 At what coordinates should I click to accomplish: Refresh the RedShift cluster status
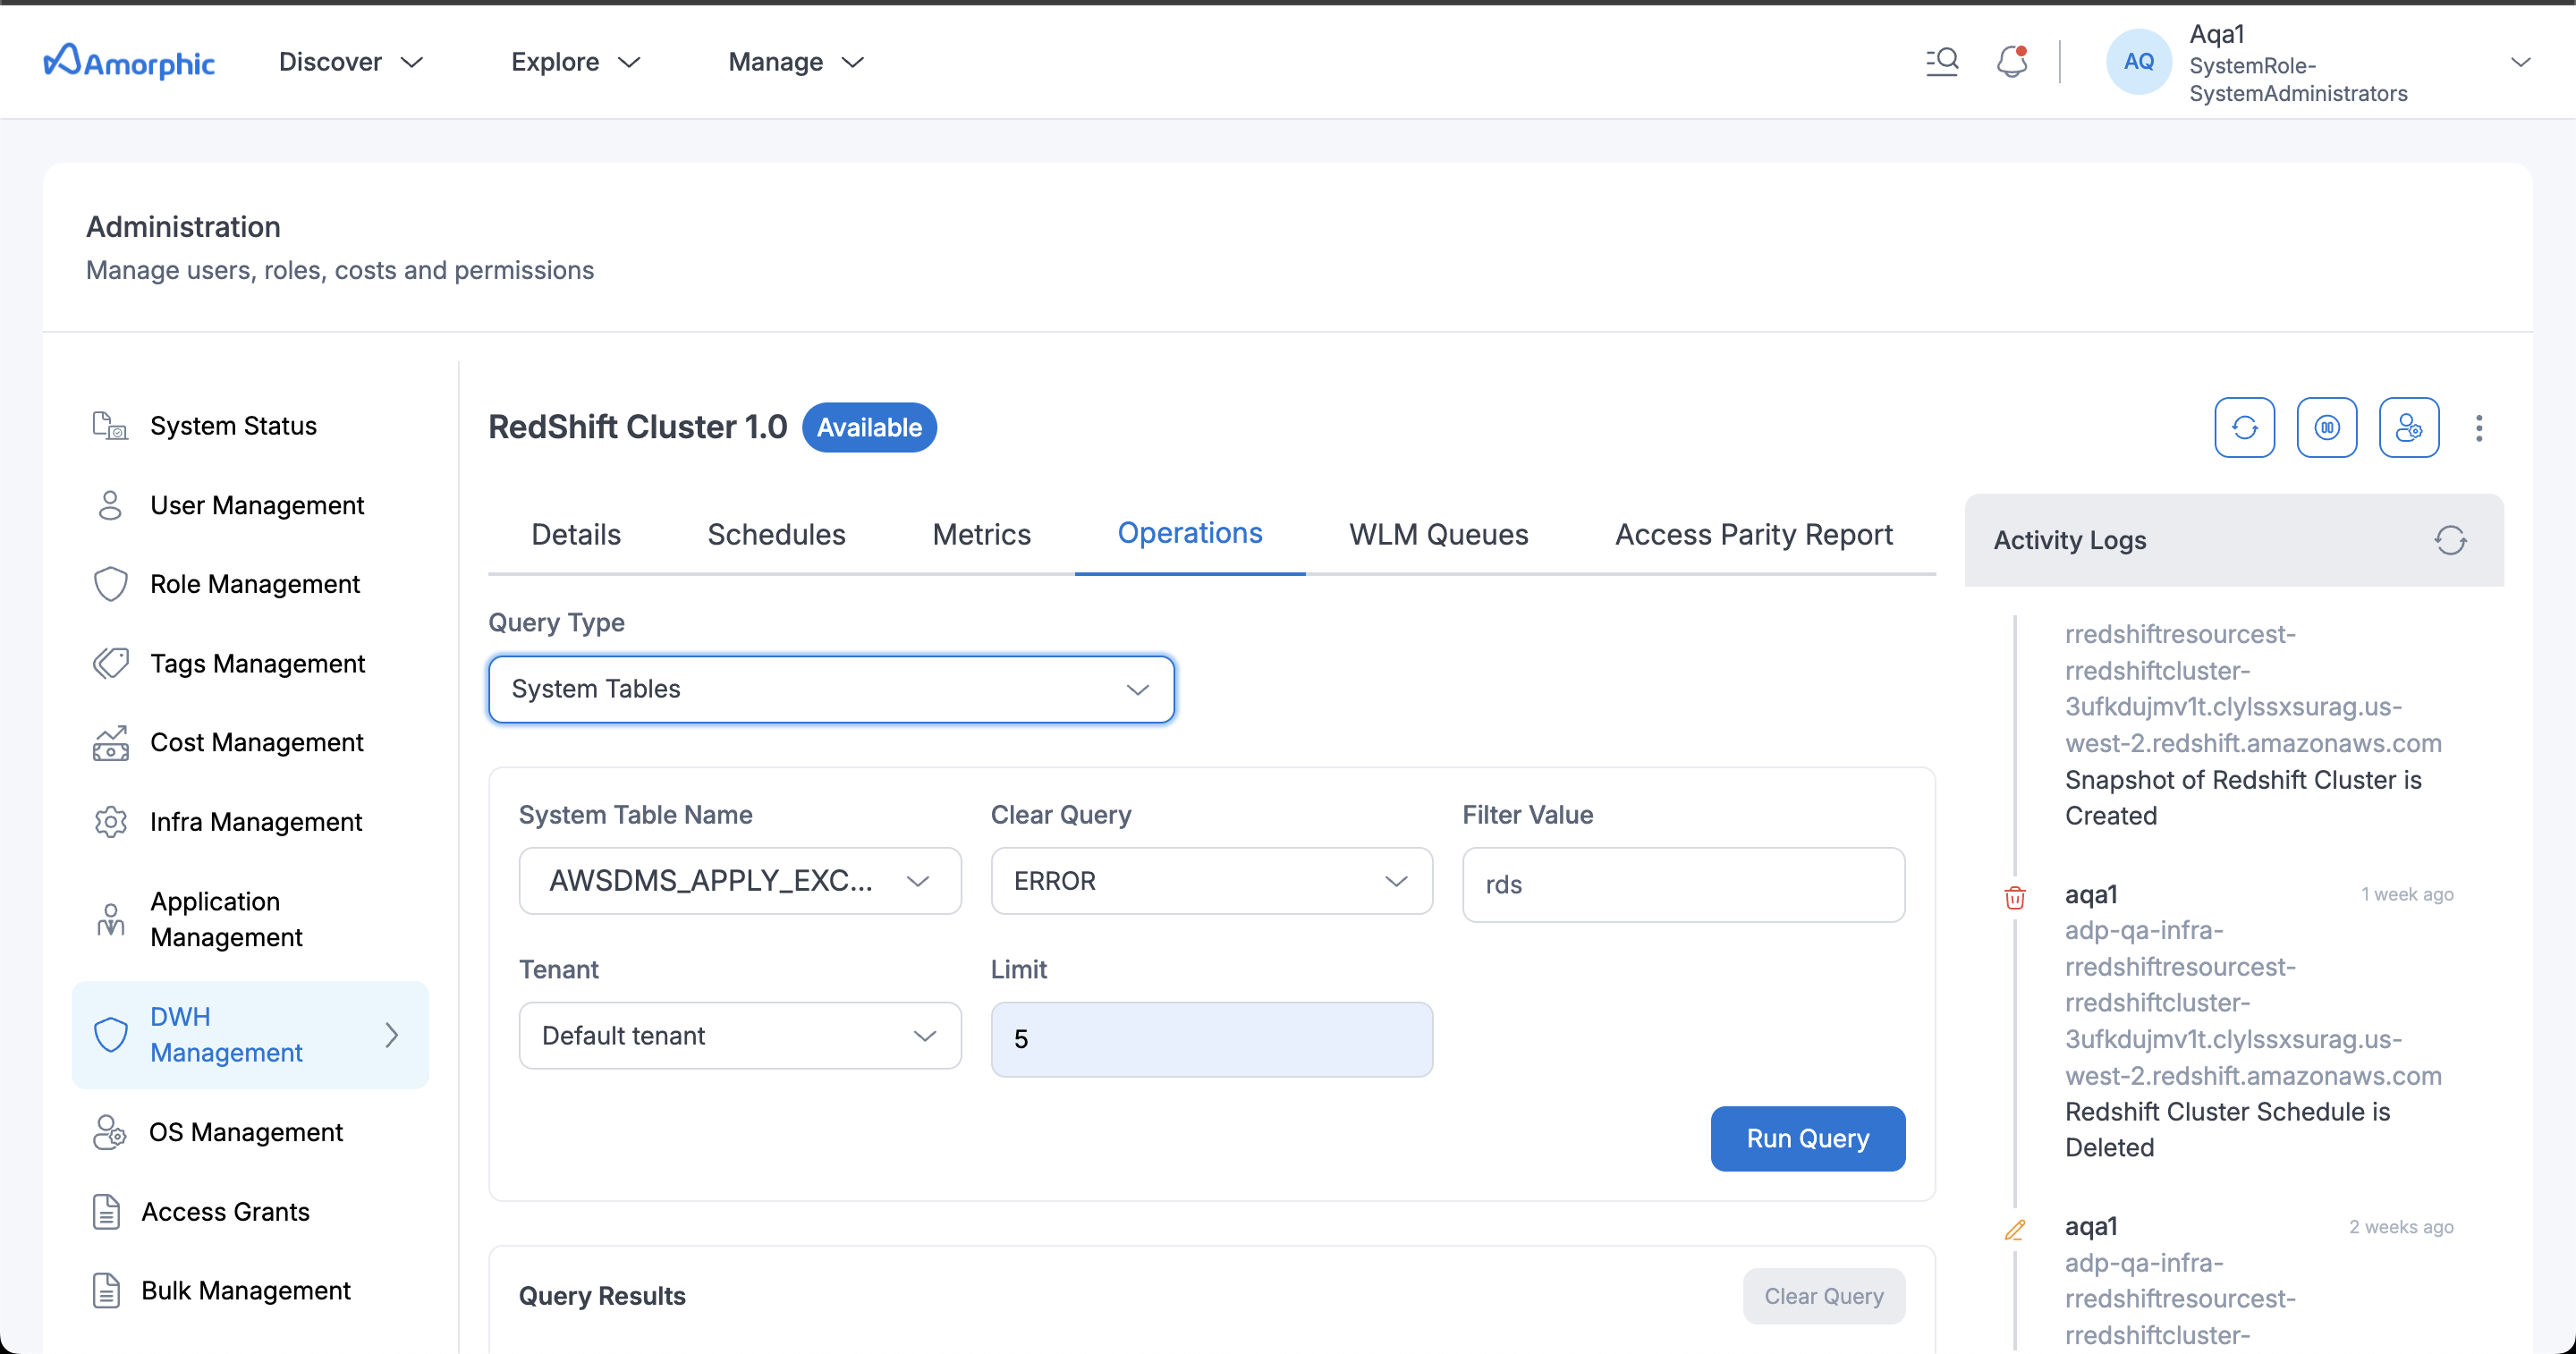pos(2244,428)
